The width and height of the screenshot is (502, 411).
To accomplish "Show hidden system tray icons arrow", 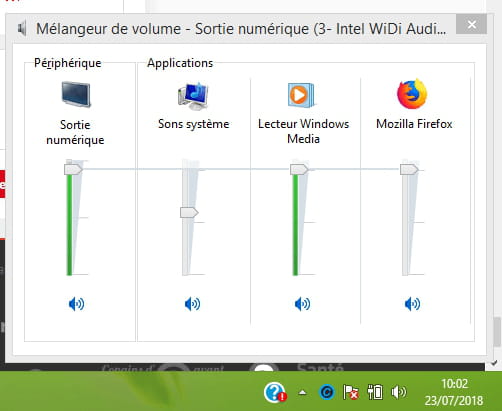I will 302,393.
